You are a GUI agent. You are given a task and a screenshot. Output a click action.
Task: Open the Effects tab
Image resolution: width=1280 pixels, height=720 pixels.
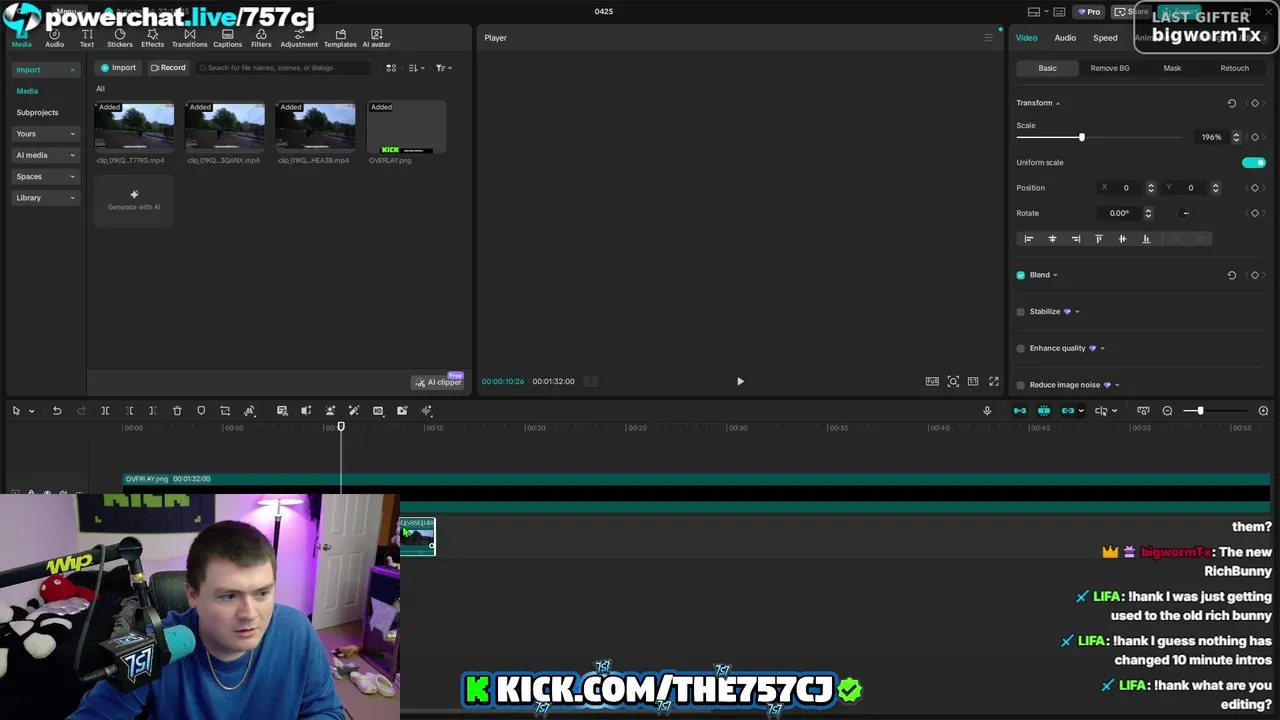coord(152,39)
